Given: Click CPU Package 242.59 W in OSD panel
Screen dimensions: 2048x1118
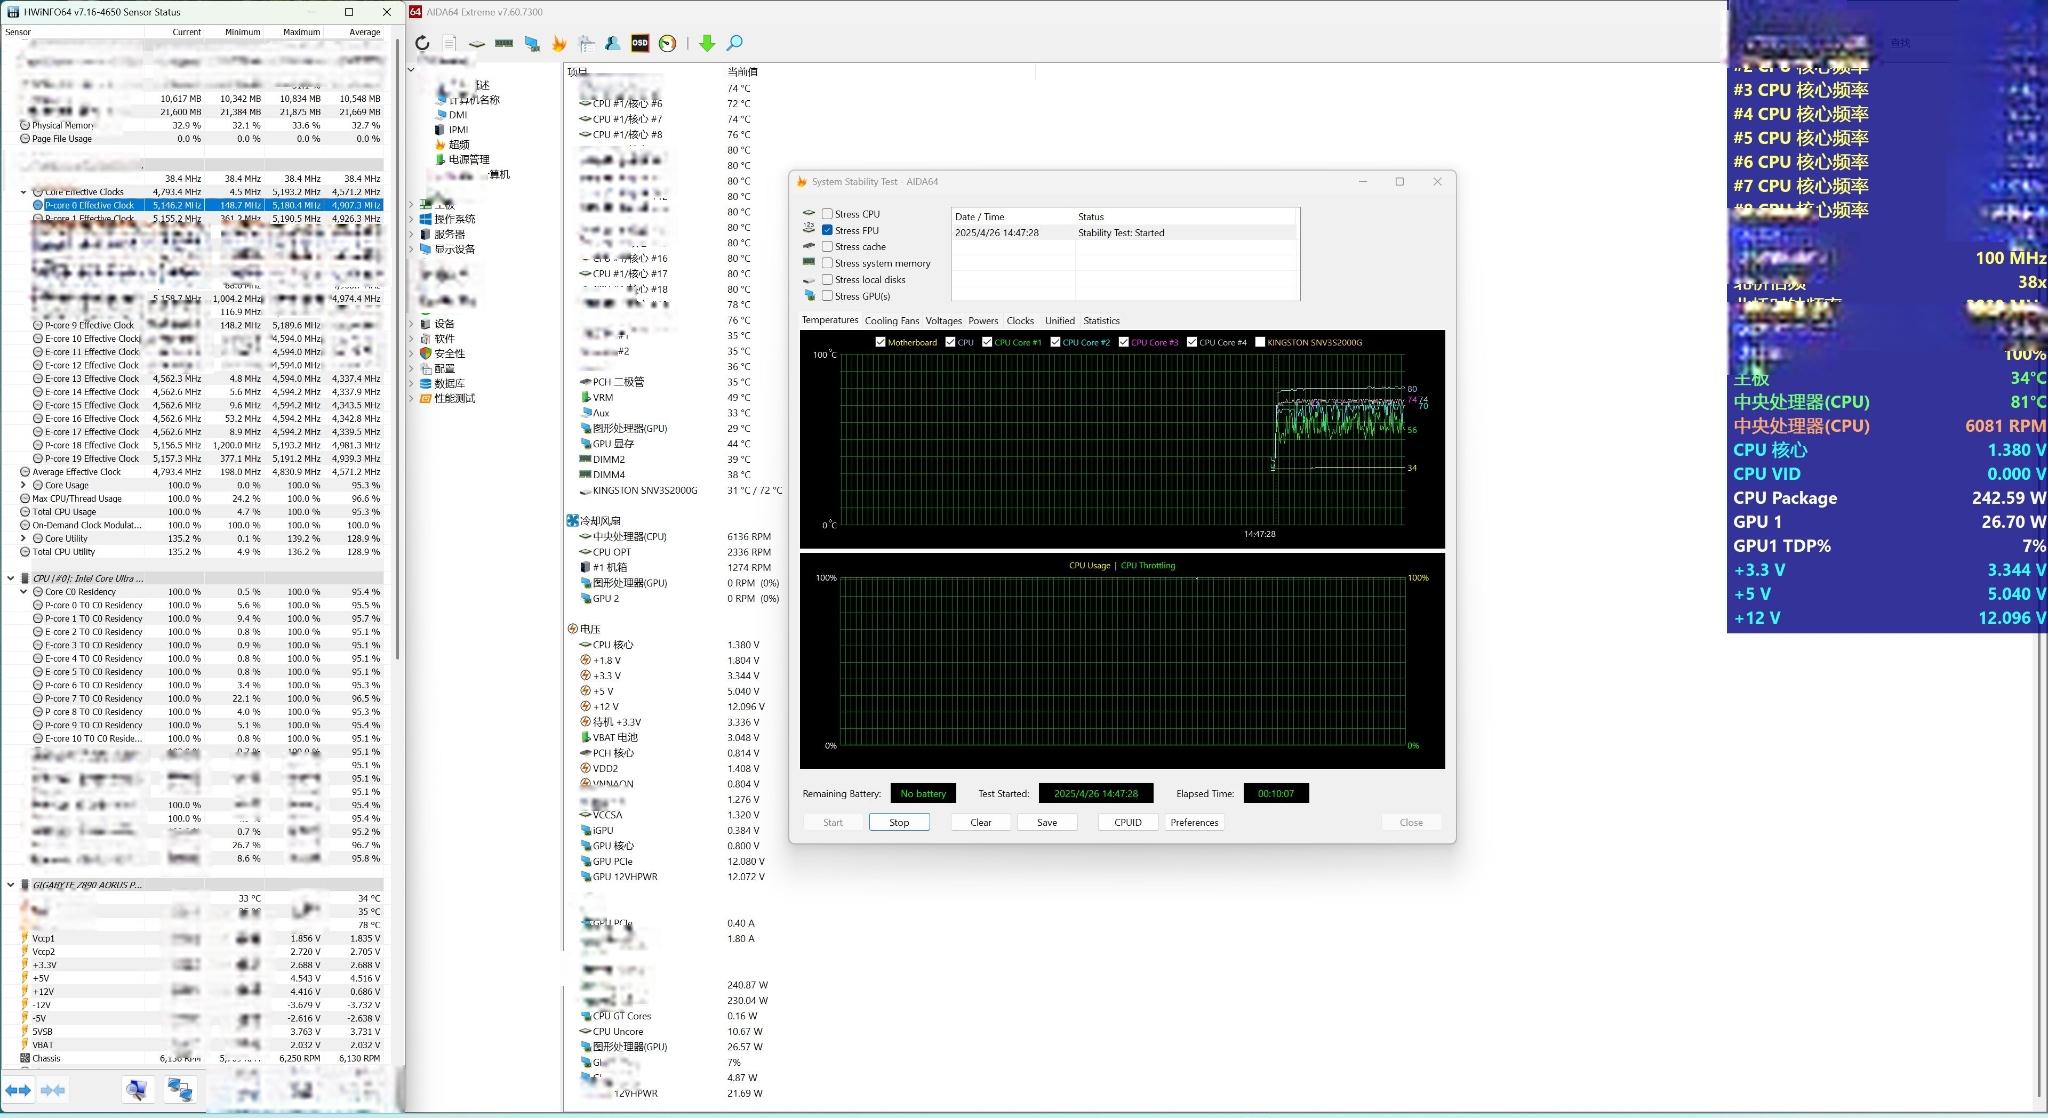Looking at the screenshot, I should (1889, 498).
